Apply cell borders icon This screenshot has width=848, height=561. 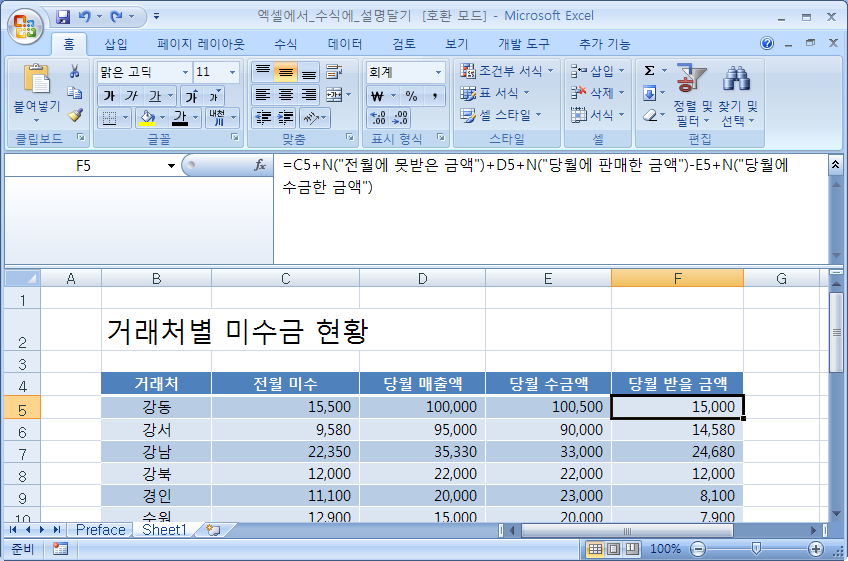coord(109,117)
